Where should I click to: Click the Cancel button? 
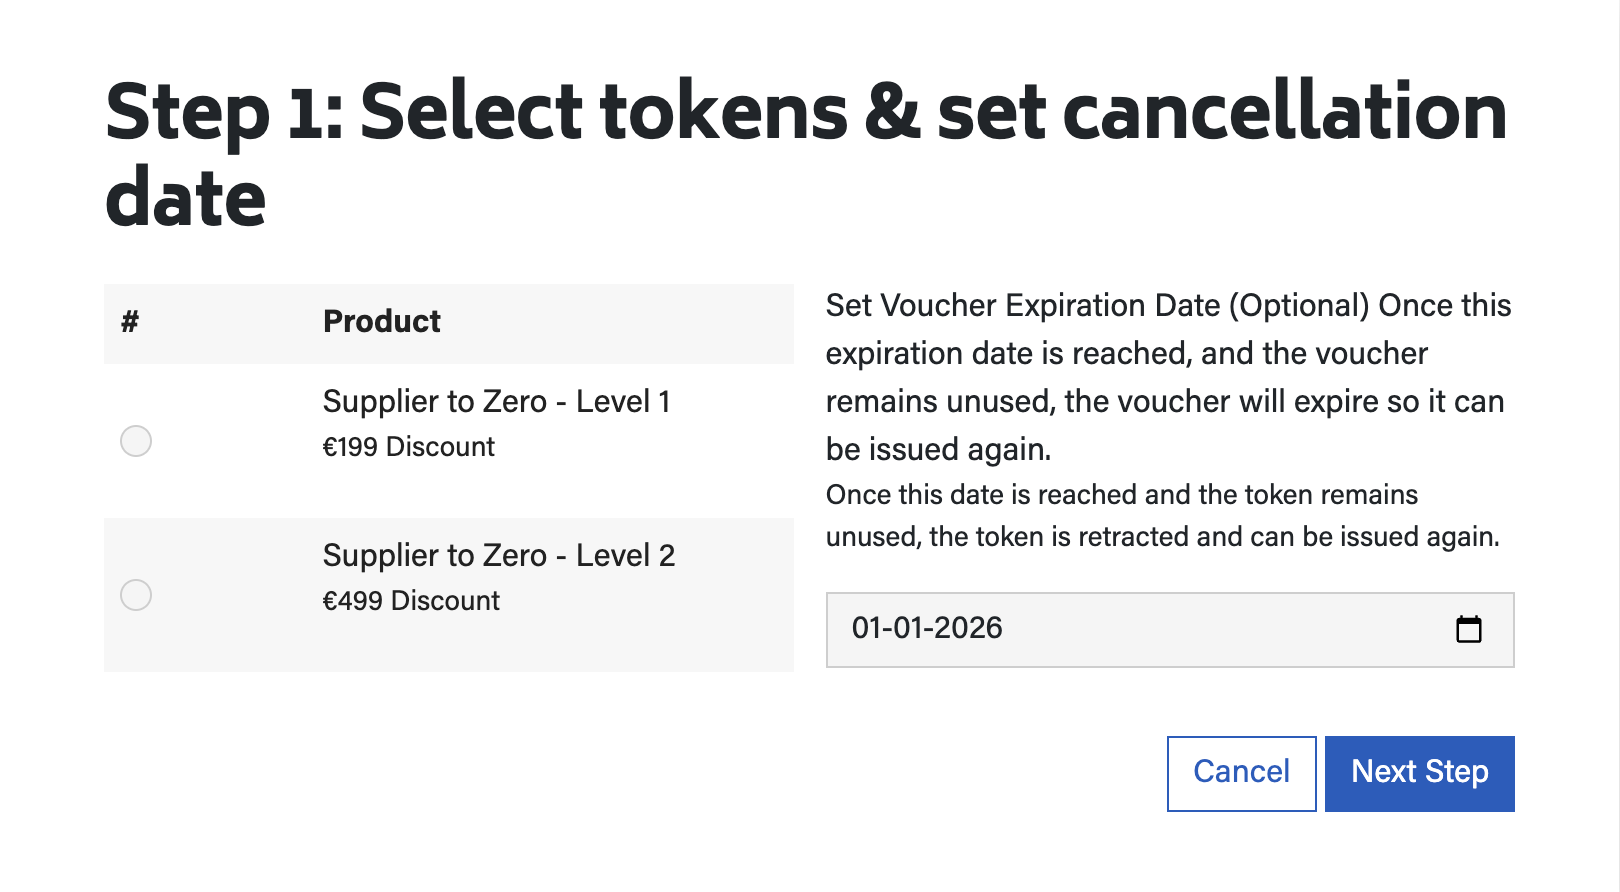[x=1241, y=773]
